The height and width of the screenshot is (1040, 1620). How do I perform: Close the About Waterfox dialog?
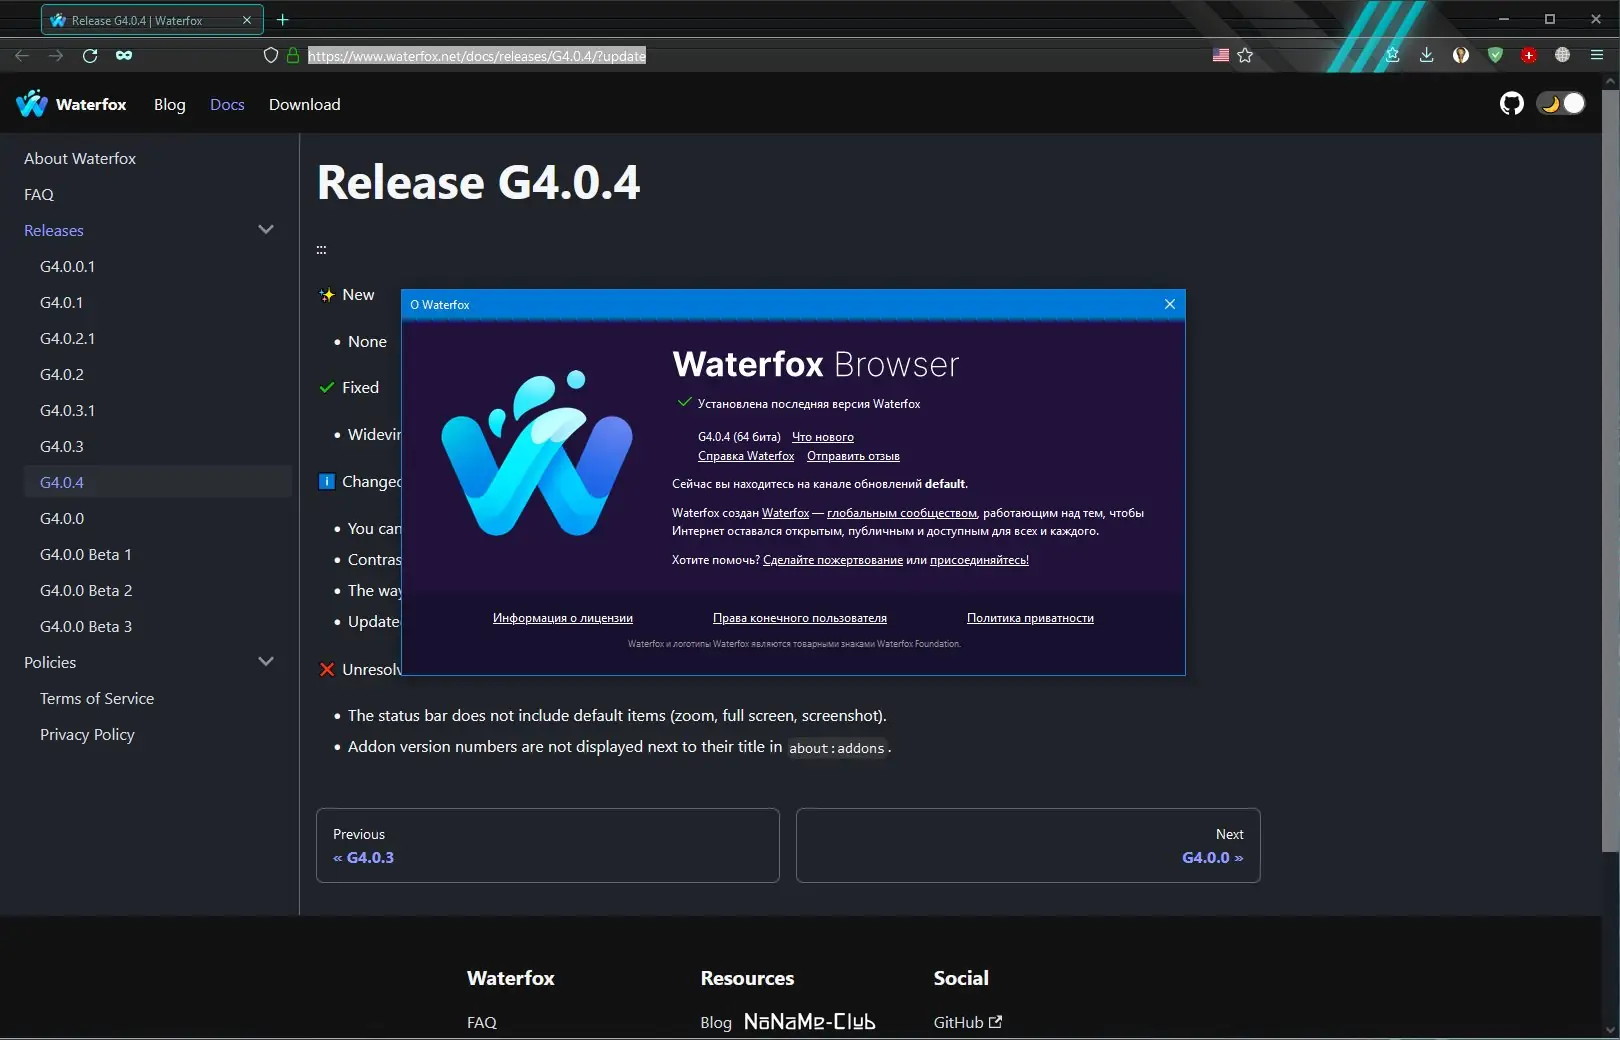[1170, 304]
